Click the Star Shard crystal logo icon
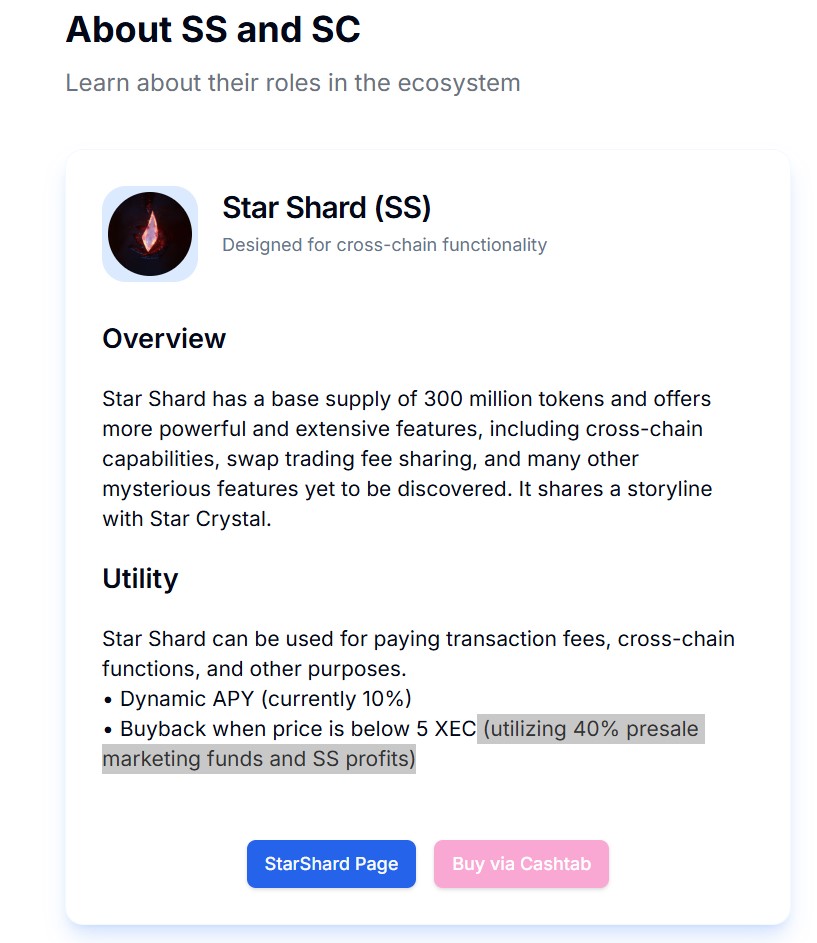 click(x=150, y=234)
